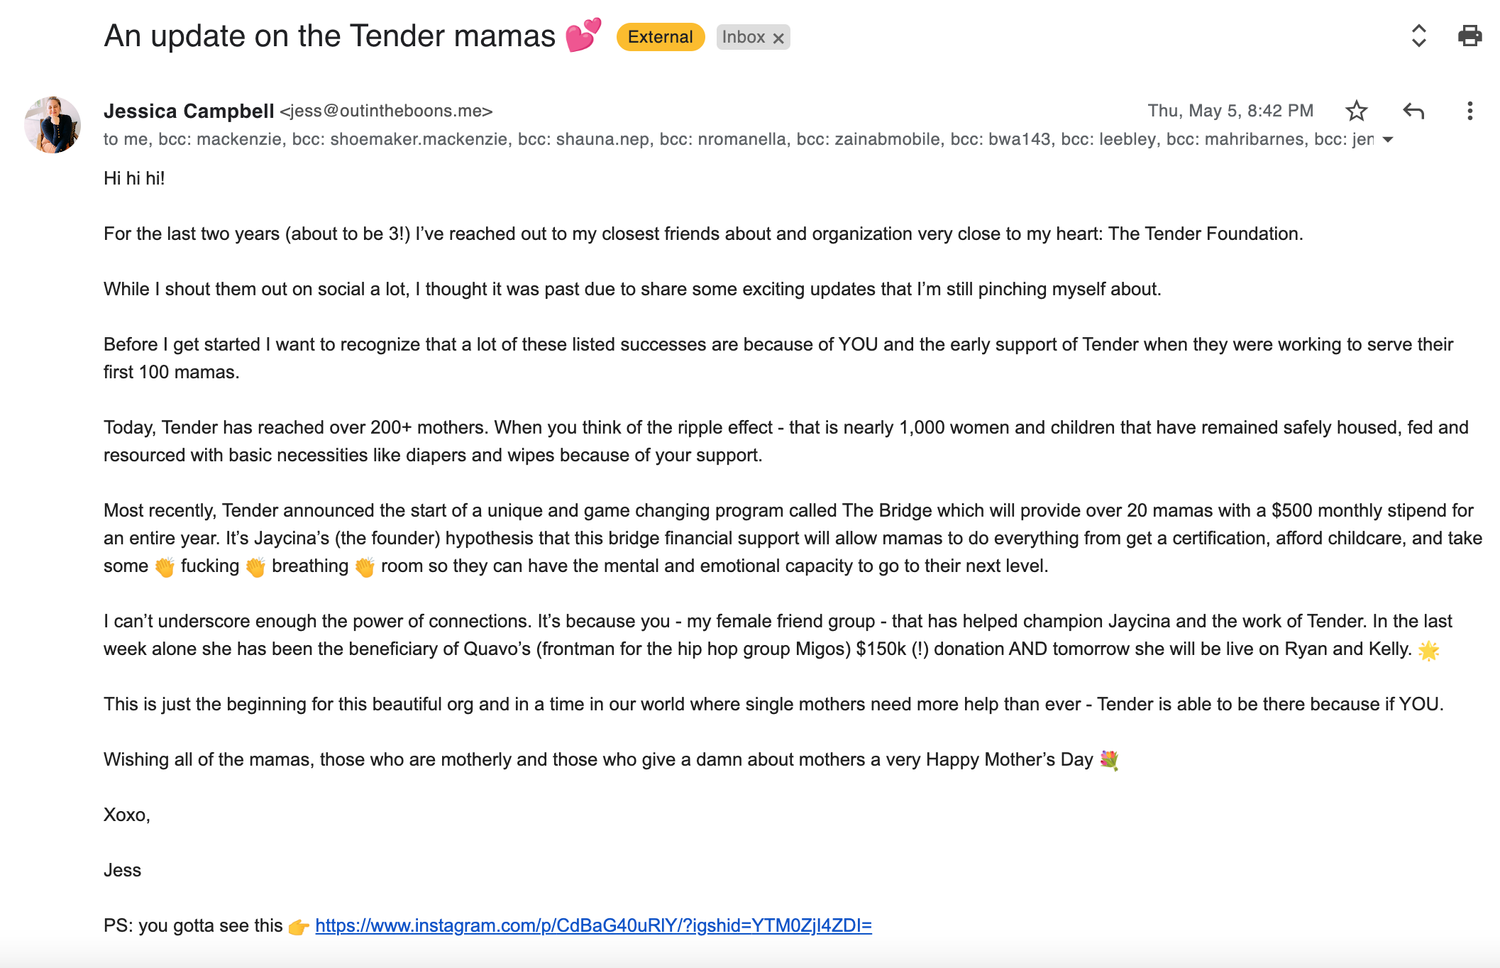Click the sender name Jessica Campbell
Viewport: 1500px width, 968px height.
click(x=188, y=111)
